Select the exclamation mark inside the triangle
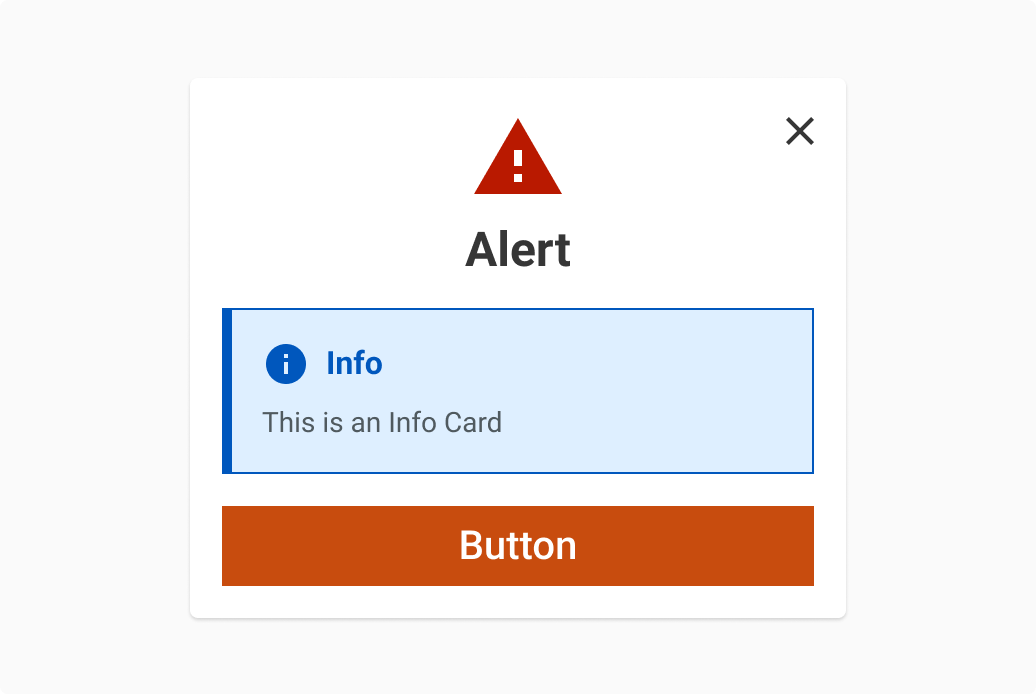 [518, 166]
